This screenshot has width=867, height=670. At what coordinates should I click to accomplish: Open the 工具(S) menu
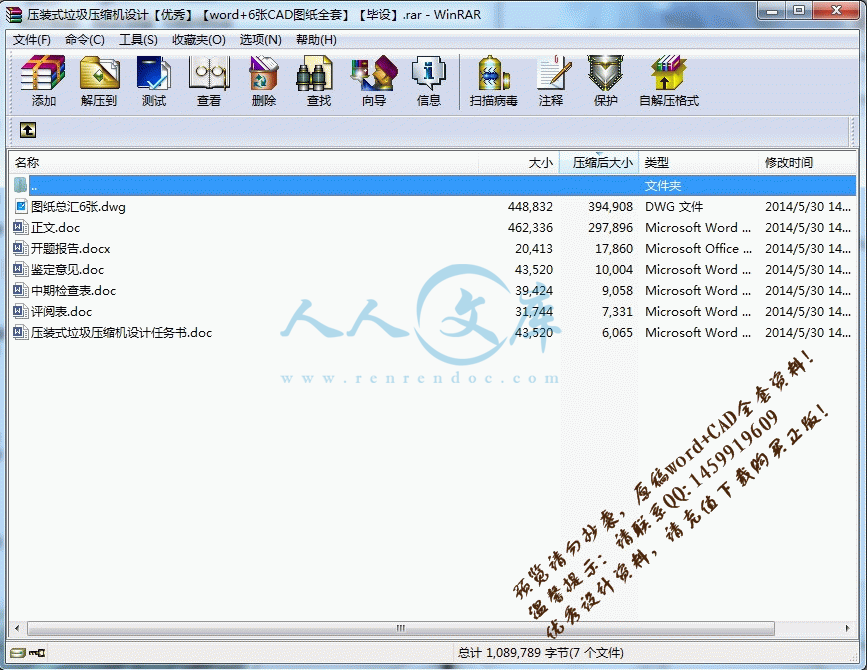coord(138,40)
